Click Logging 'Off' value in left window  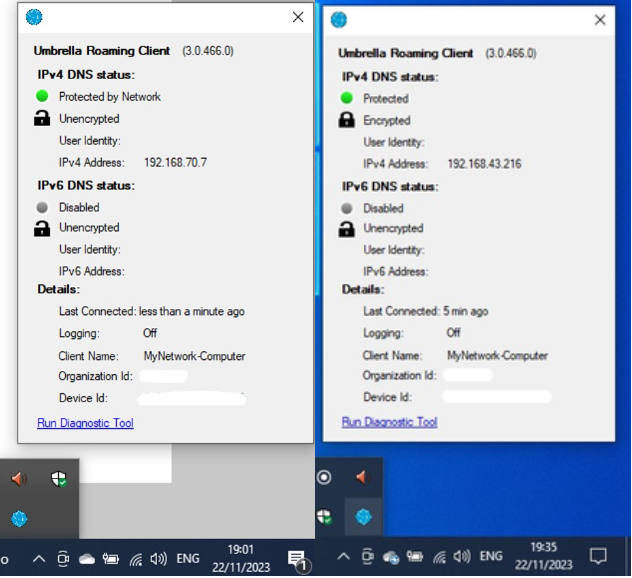click(x=150, y=333)
